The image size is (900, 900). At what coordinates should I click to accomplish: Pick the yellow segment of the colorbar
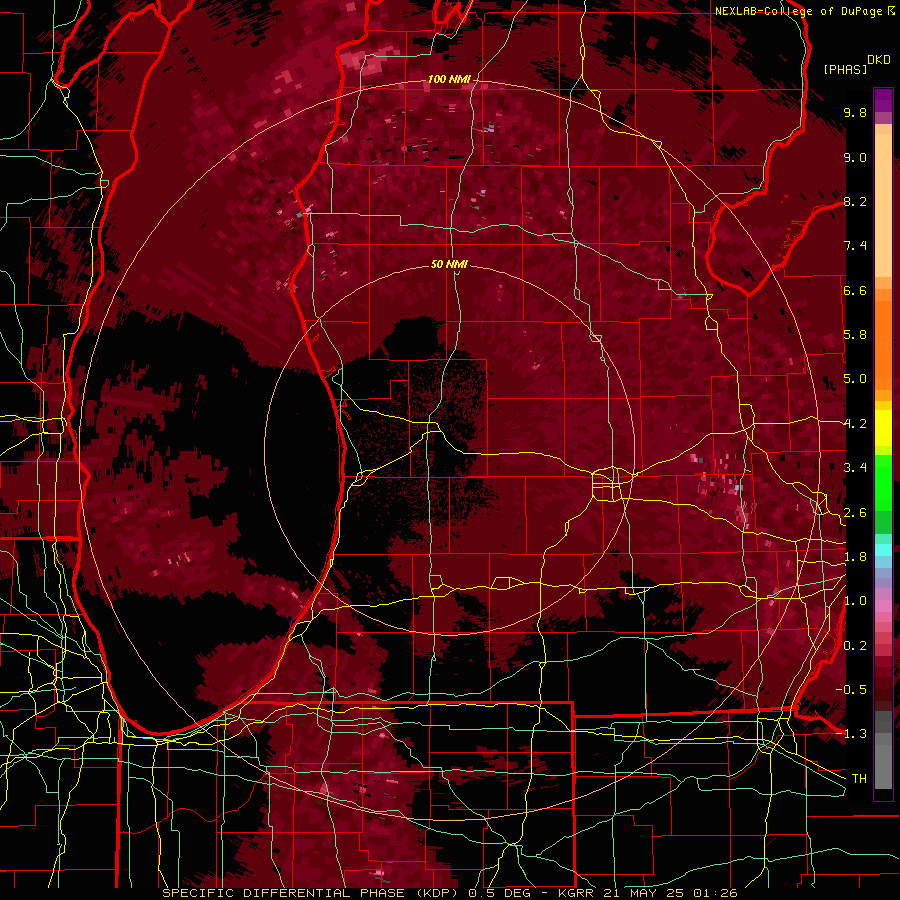883,428
